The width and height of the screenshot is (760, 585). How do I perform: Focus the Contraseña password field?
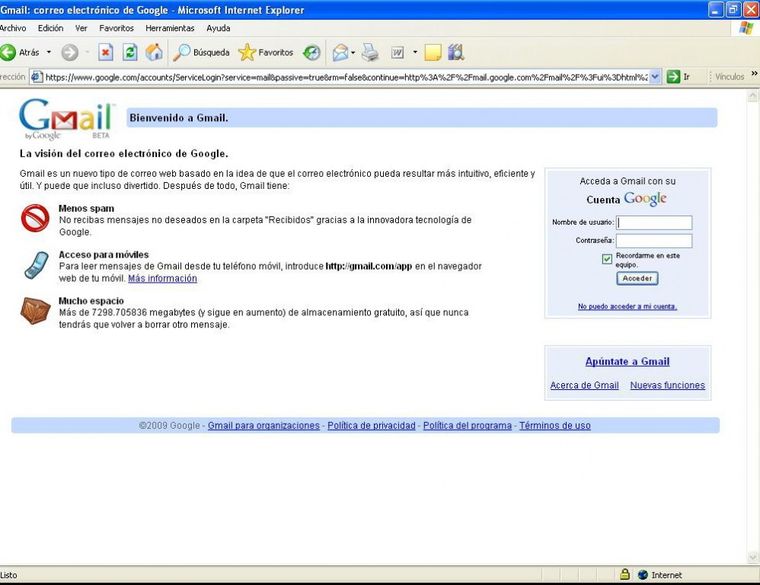tap(654, 240)
